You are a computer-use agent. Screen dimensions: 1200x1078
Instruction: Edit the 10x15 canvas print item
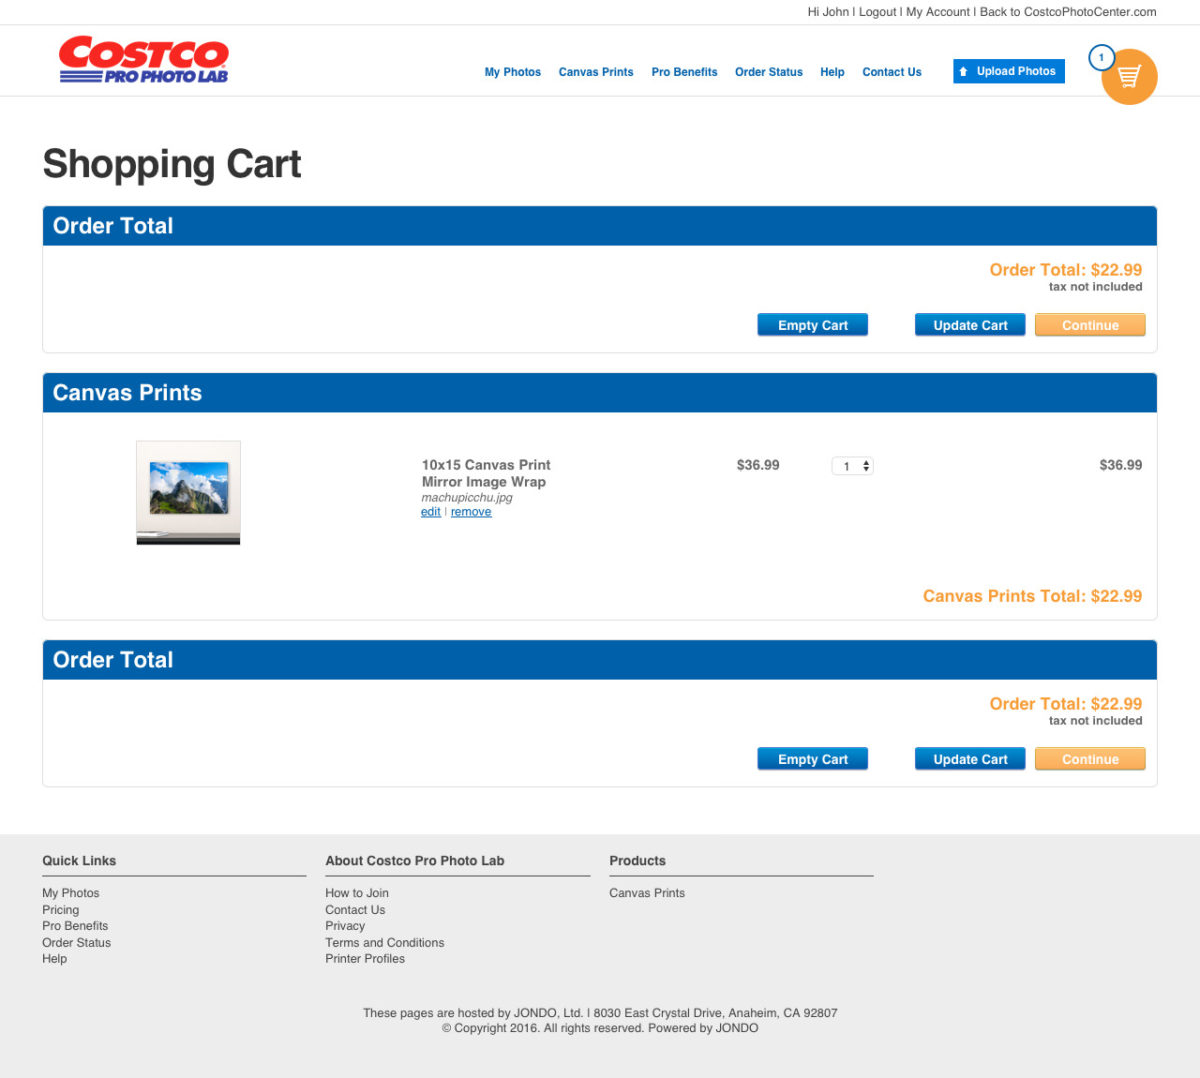[x=430, y=511]
